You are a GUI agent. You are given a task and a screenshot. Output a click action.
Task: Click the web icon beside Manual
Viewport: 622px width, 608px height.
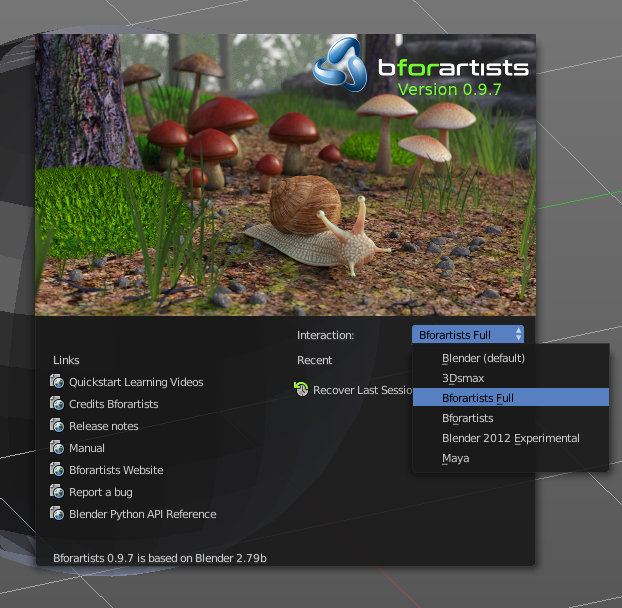pyautogui.click(x=57, y=447)
